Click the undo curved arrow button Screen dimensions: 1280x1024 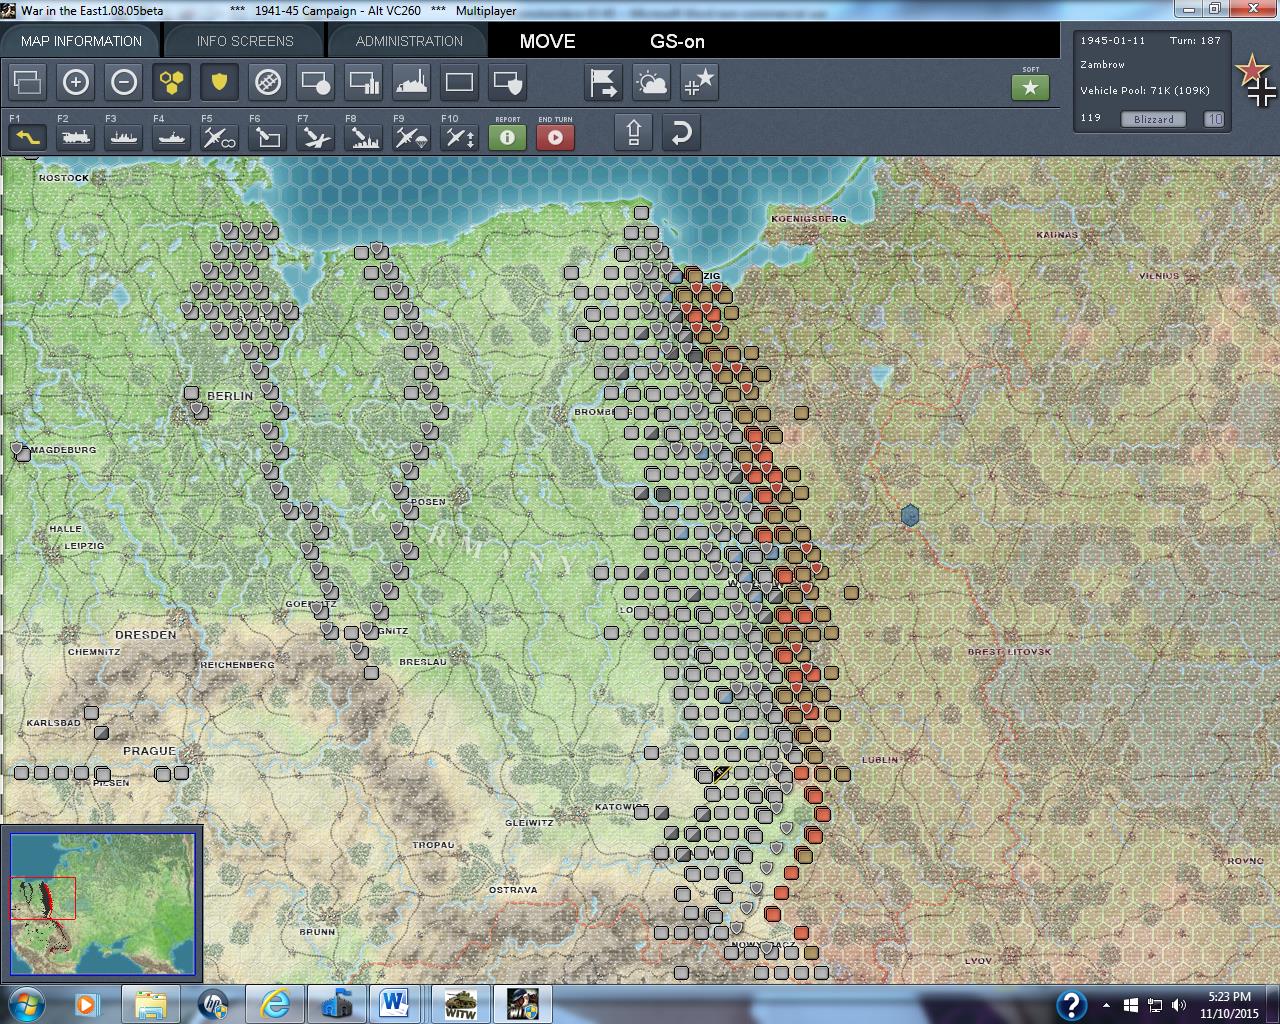(x=681, y=132)
